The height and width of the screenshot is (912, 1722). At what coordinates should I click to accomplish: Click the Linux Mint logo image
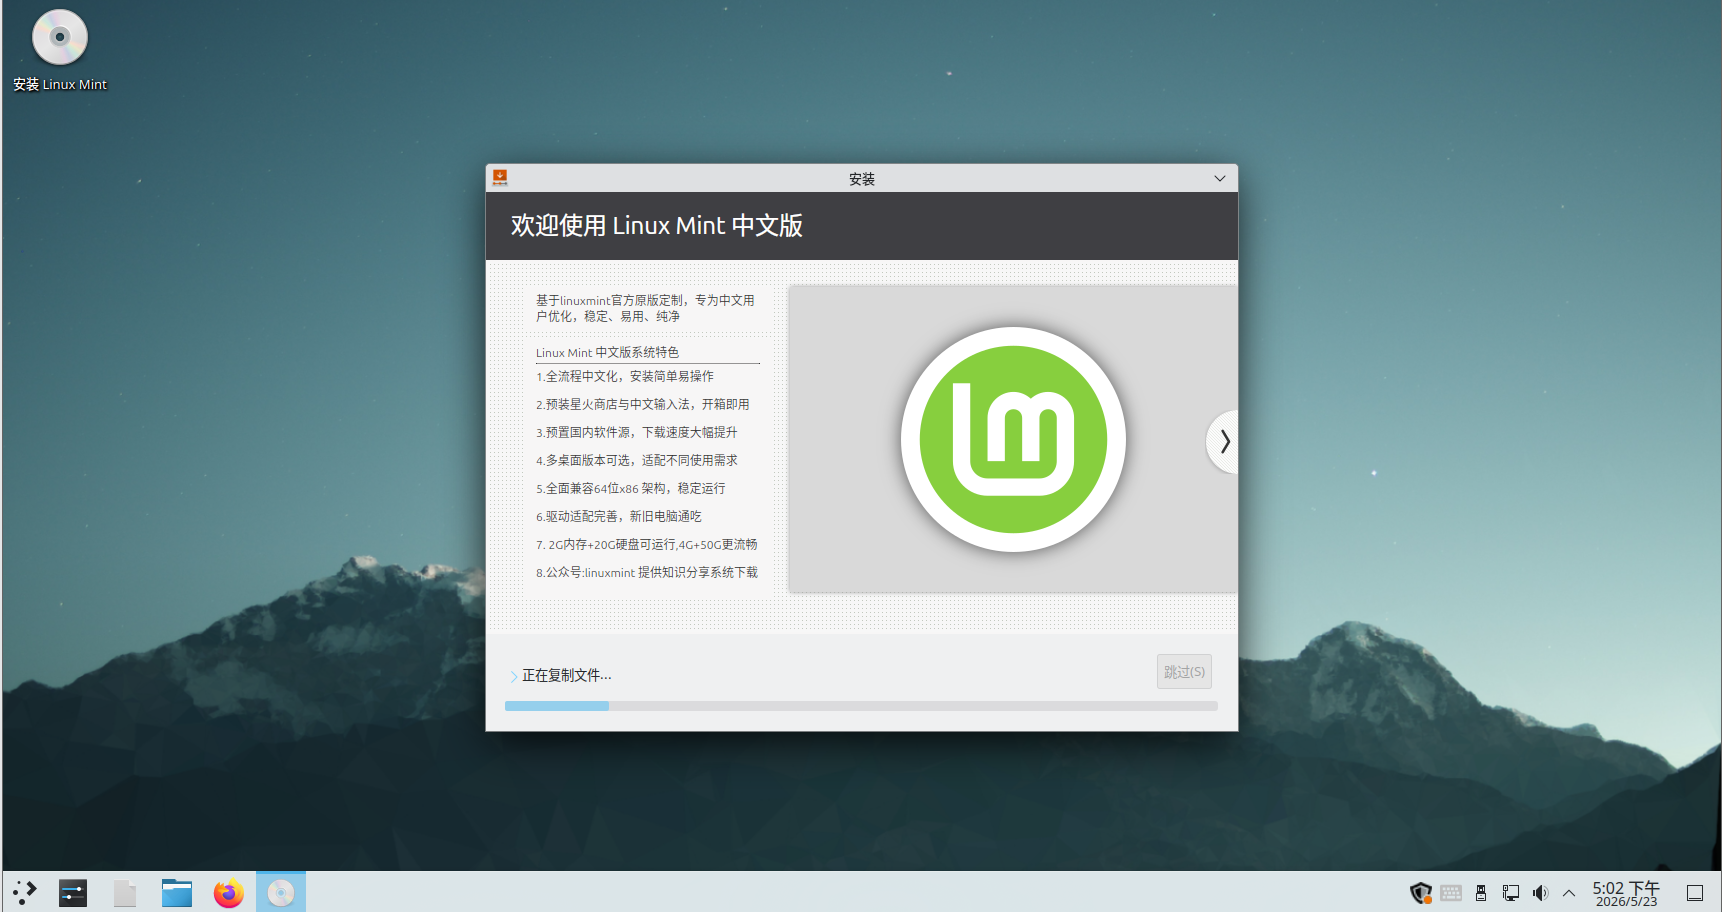(1013, 439)
